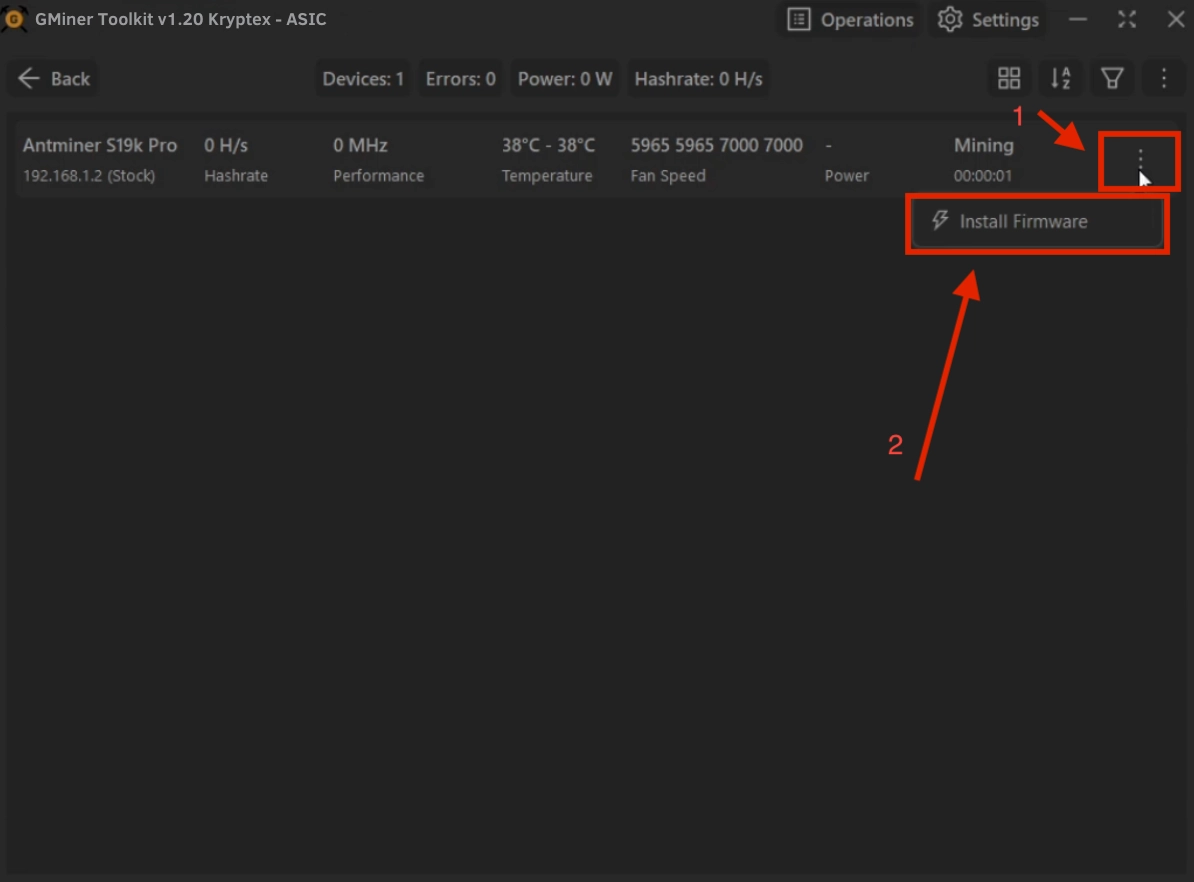Click the GMiner app logo icon
The width and height of the screenshot is (1194, 882).
click(14, 19)
